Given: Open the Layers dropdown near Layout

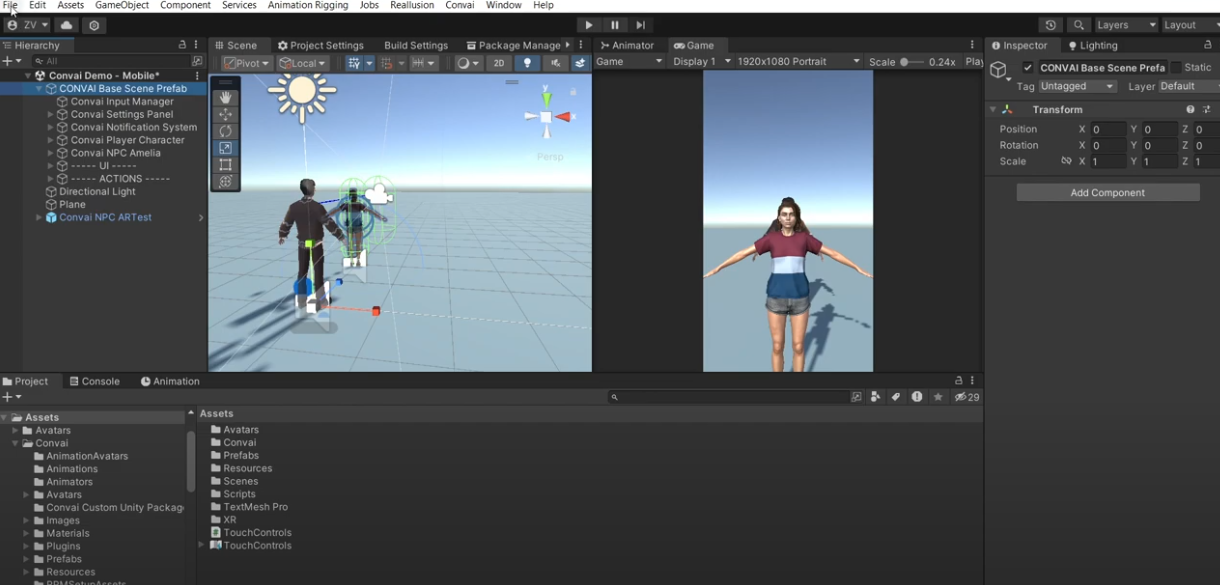Looking at the screenshot, I should coord(1126,25).
